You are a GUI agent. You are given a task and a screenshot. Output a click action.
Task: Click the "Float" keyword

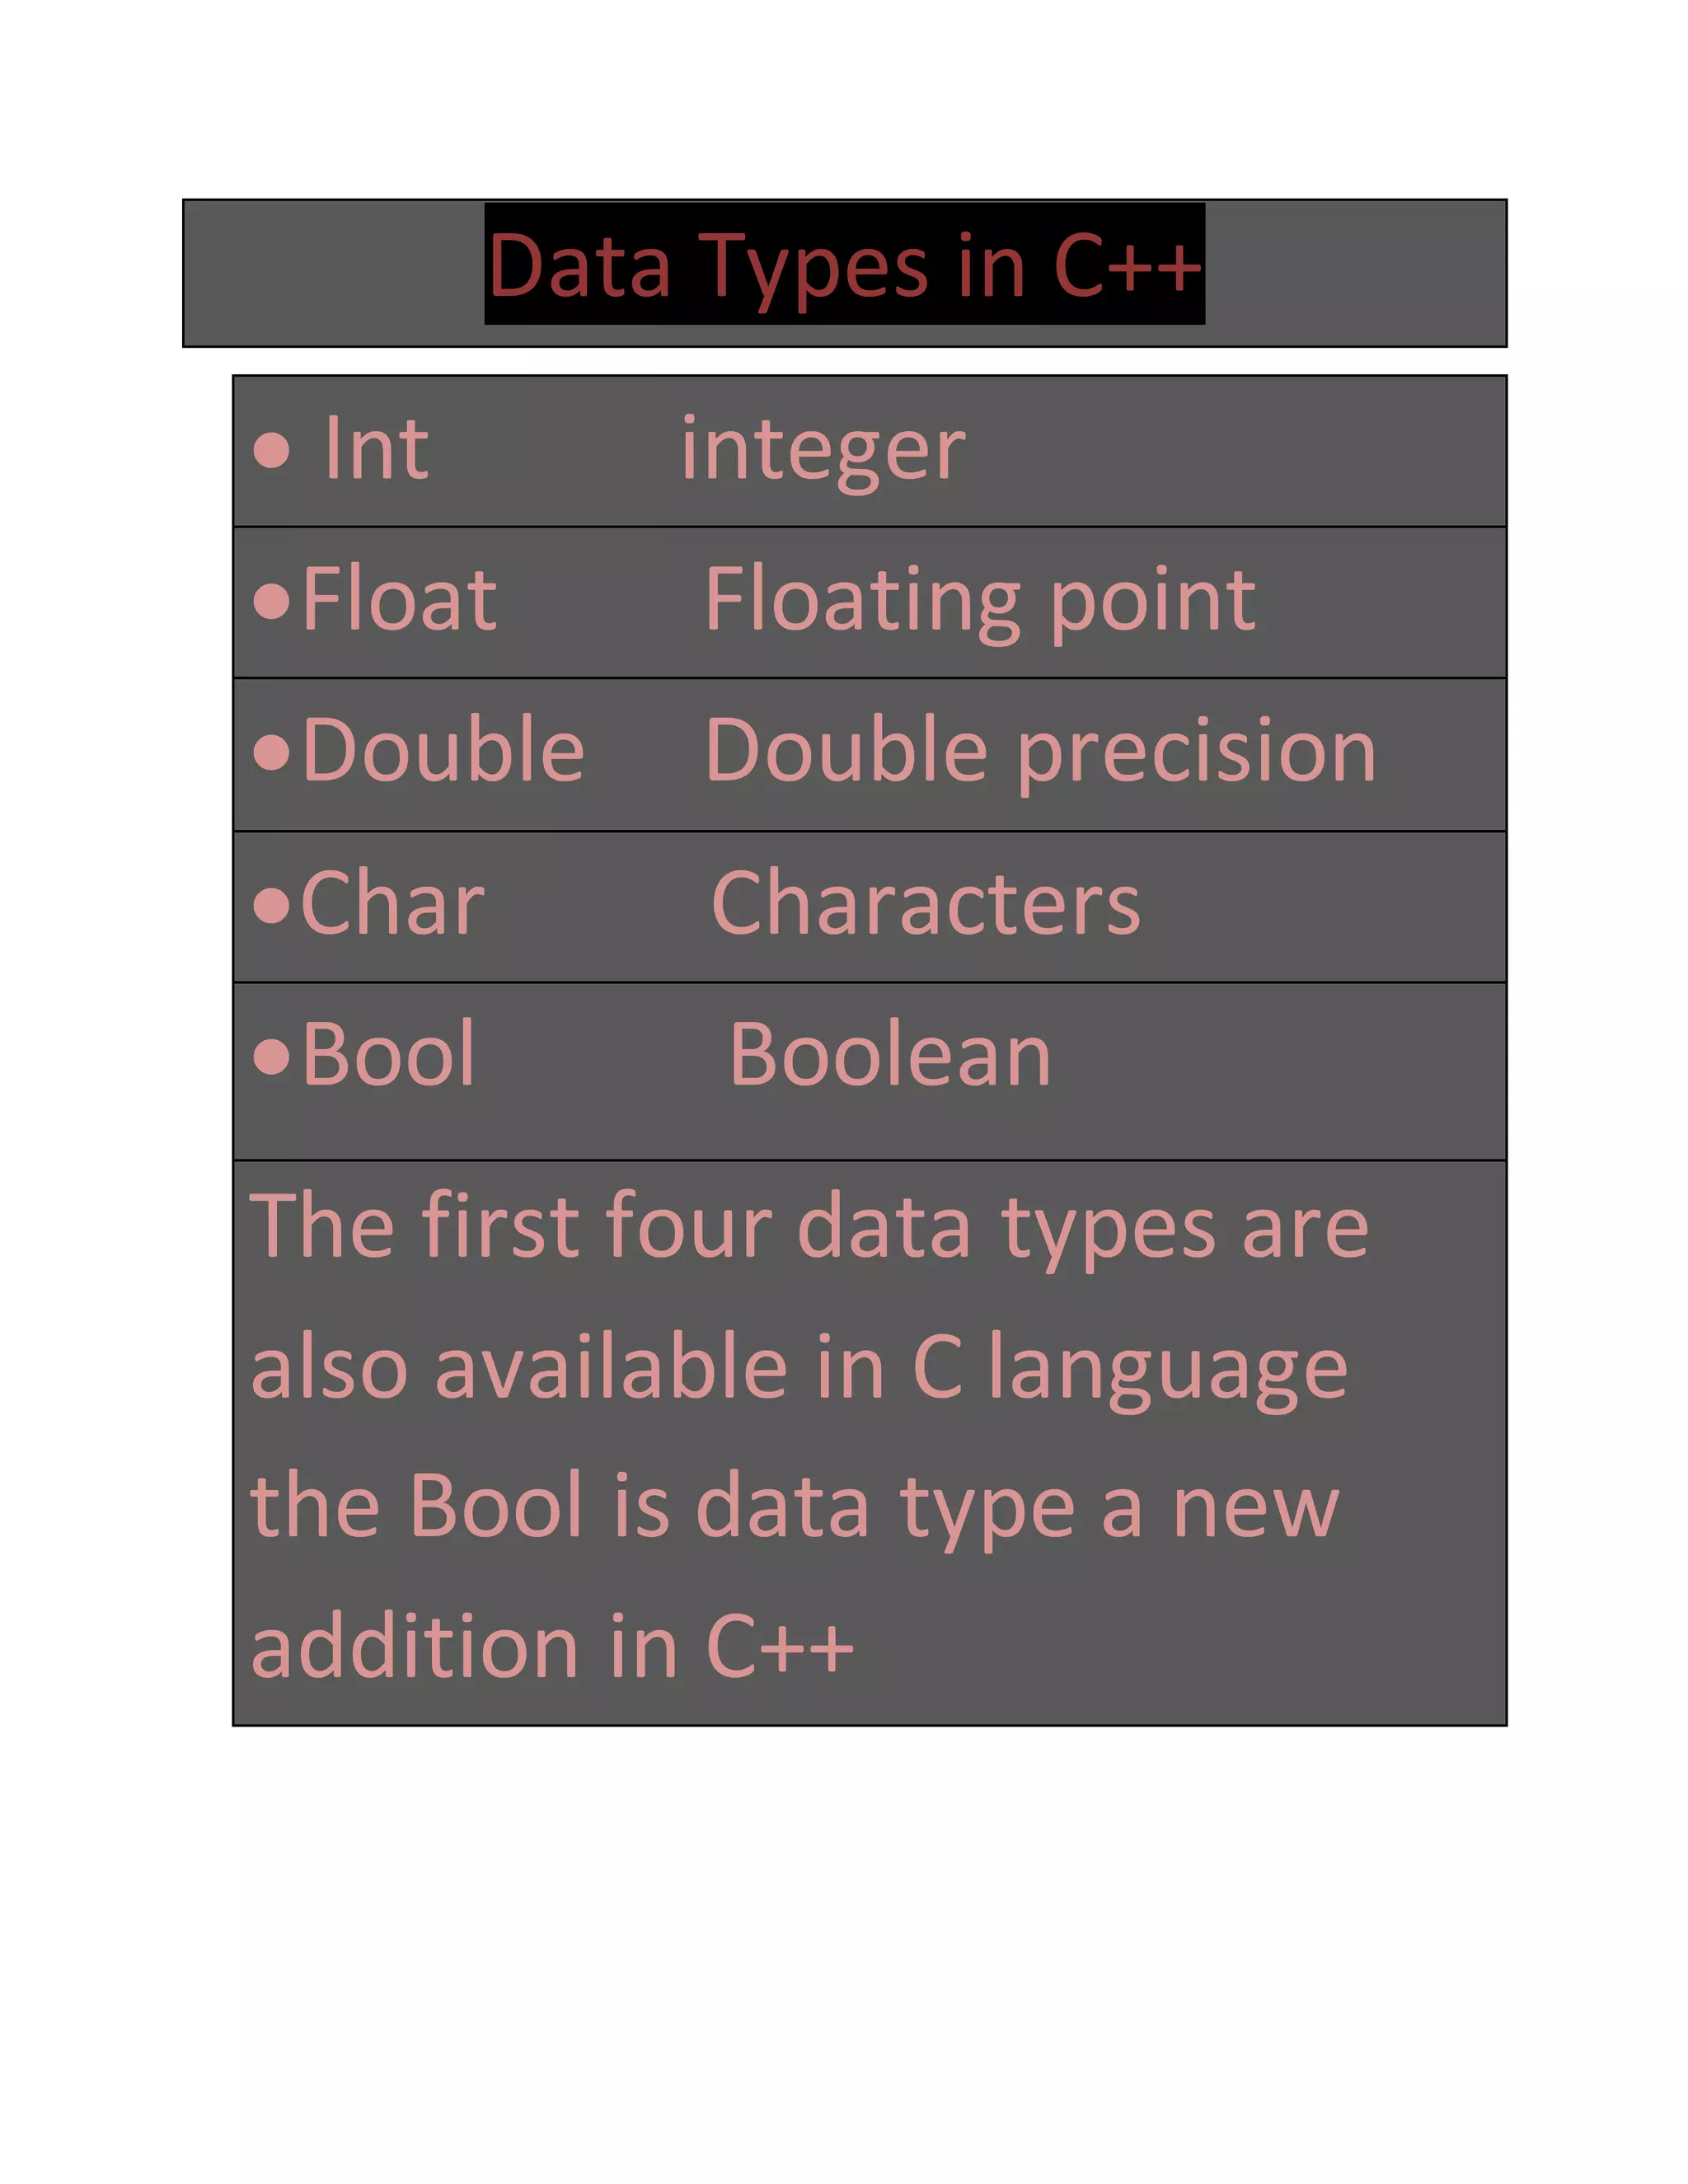(399, 600)
